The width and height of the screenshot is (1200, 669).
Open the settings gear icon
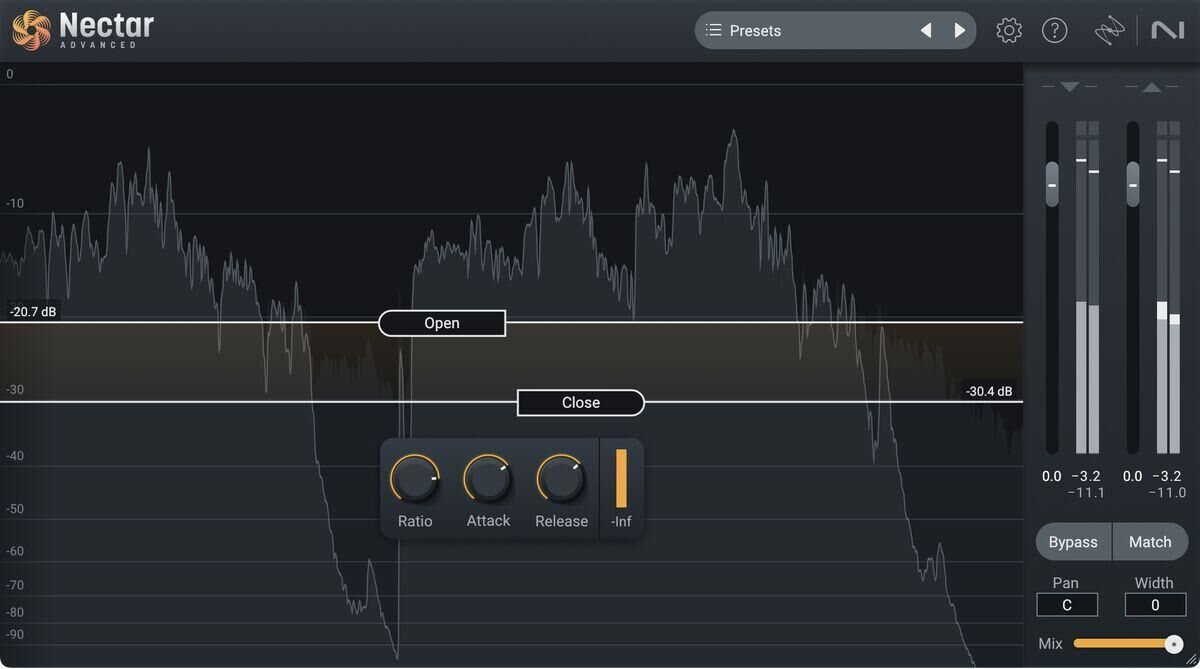[1009, 31]
